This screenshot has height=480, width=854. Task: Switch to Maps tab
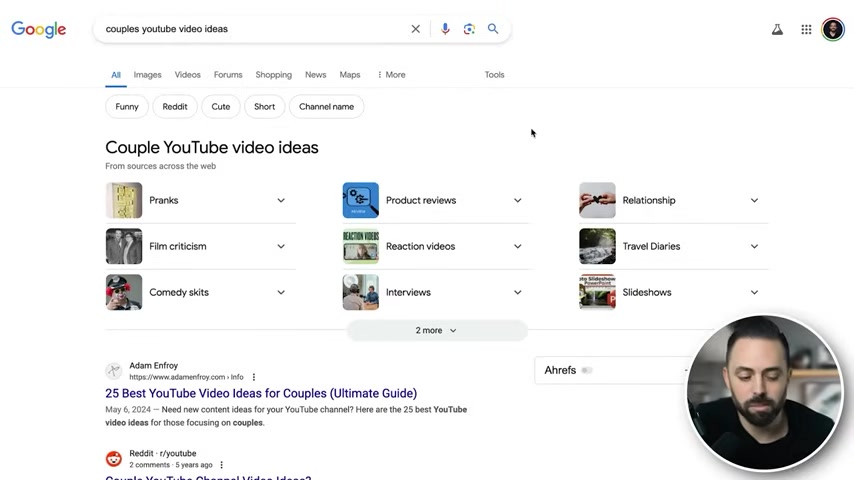tap(350, 75)
